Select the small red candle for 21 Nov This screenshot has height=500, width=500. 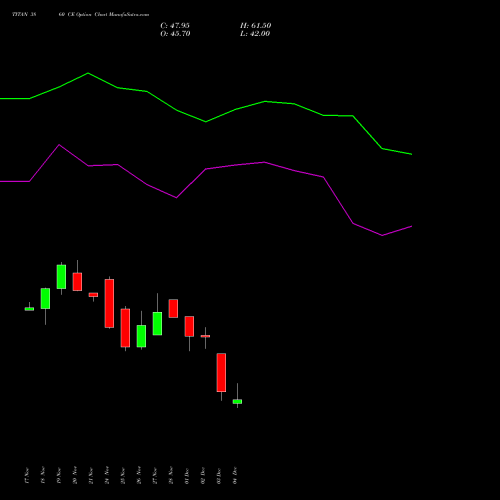pos(93,295)
